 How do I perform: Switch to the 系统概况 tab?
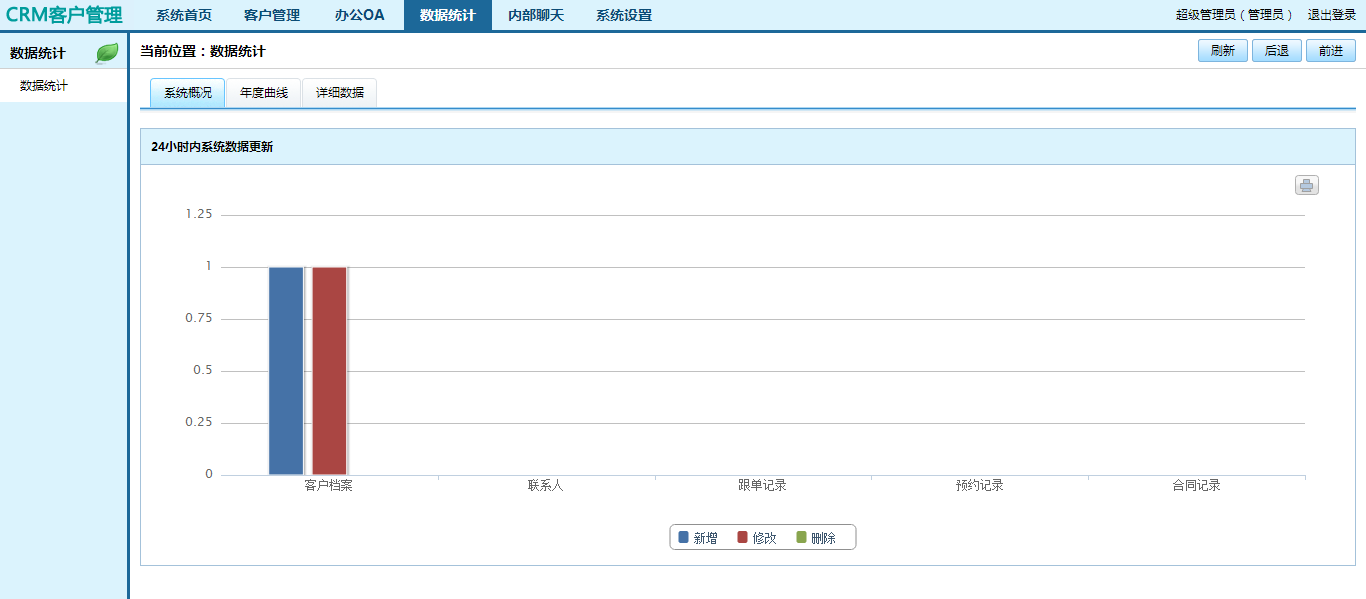188,93
